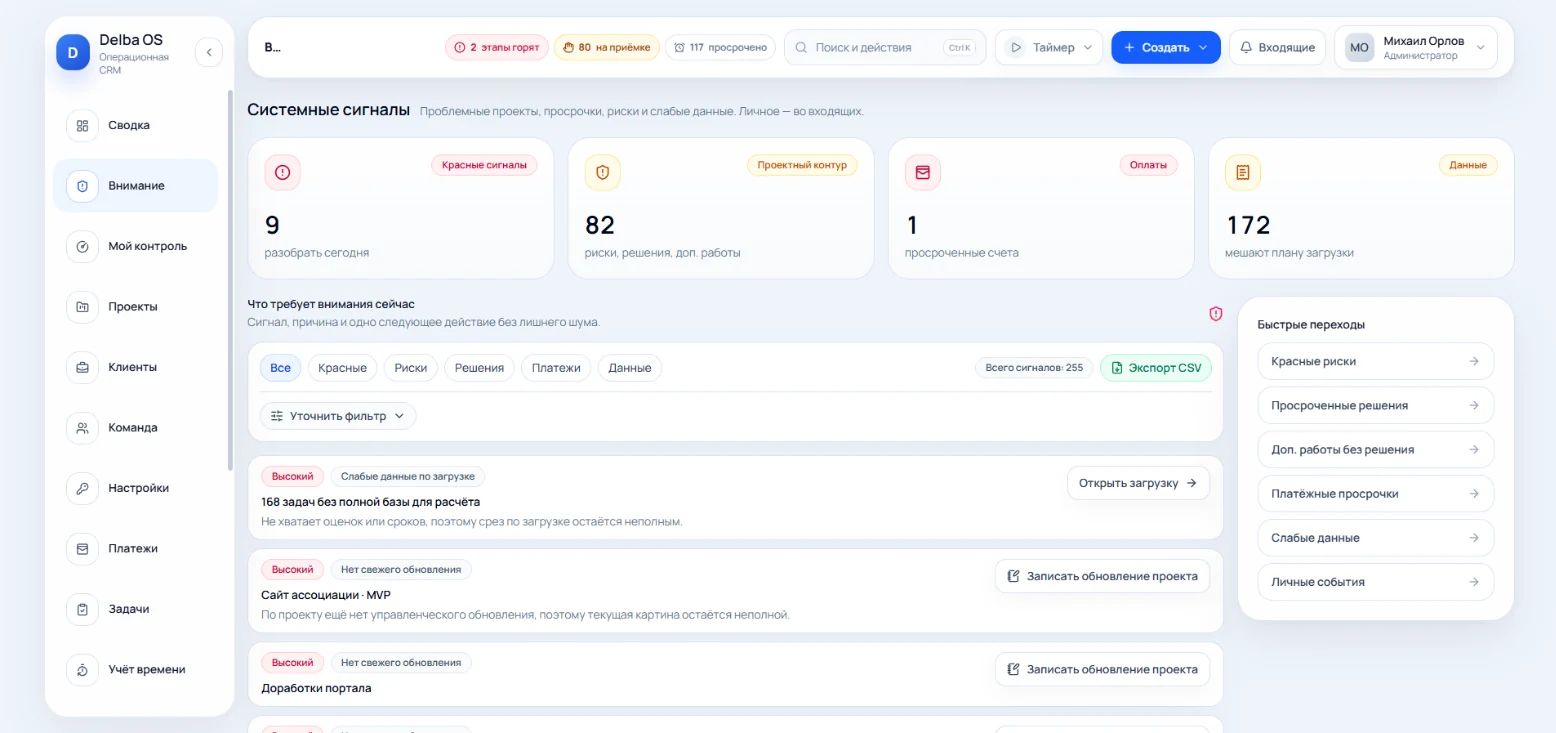
Task: Open Просроченные решения quick link
Action: [1376, 405]
